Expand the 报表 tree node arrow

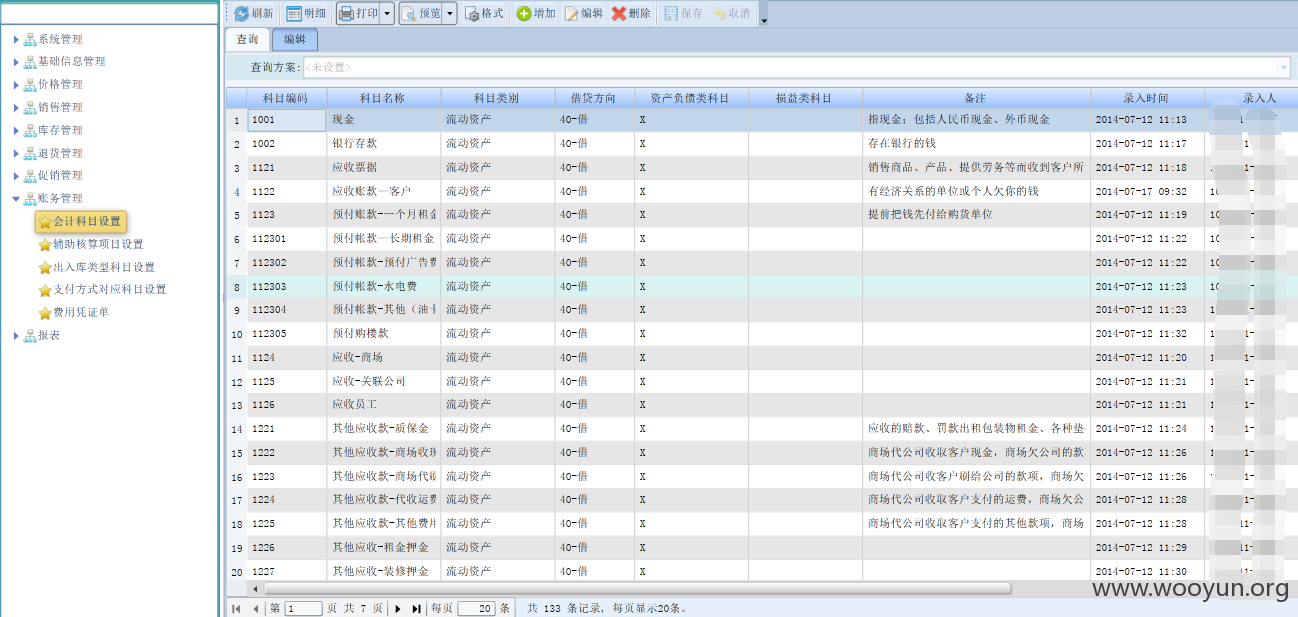click(x=16, y=336)
